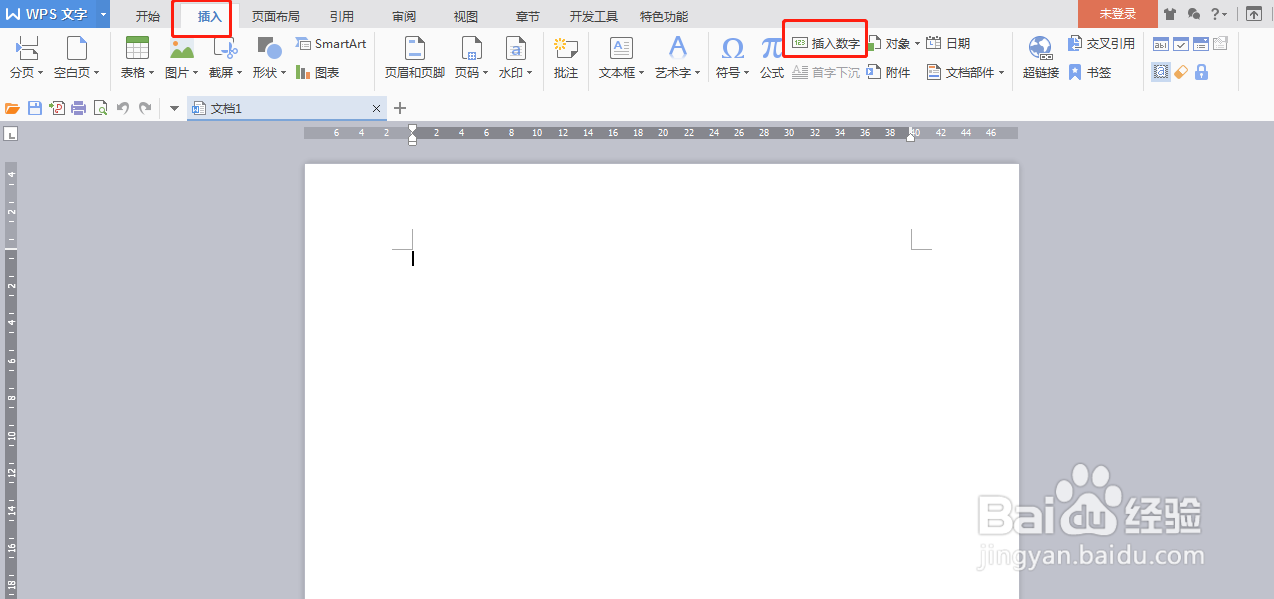Click the 艺术字 word art icon
1274x599 pixels.
[x=678, y=47]
